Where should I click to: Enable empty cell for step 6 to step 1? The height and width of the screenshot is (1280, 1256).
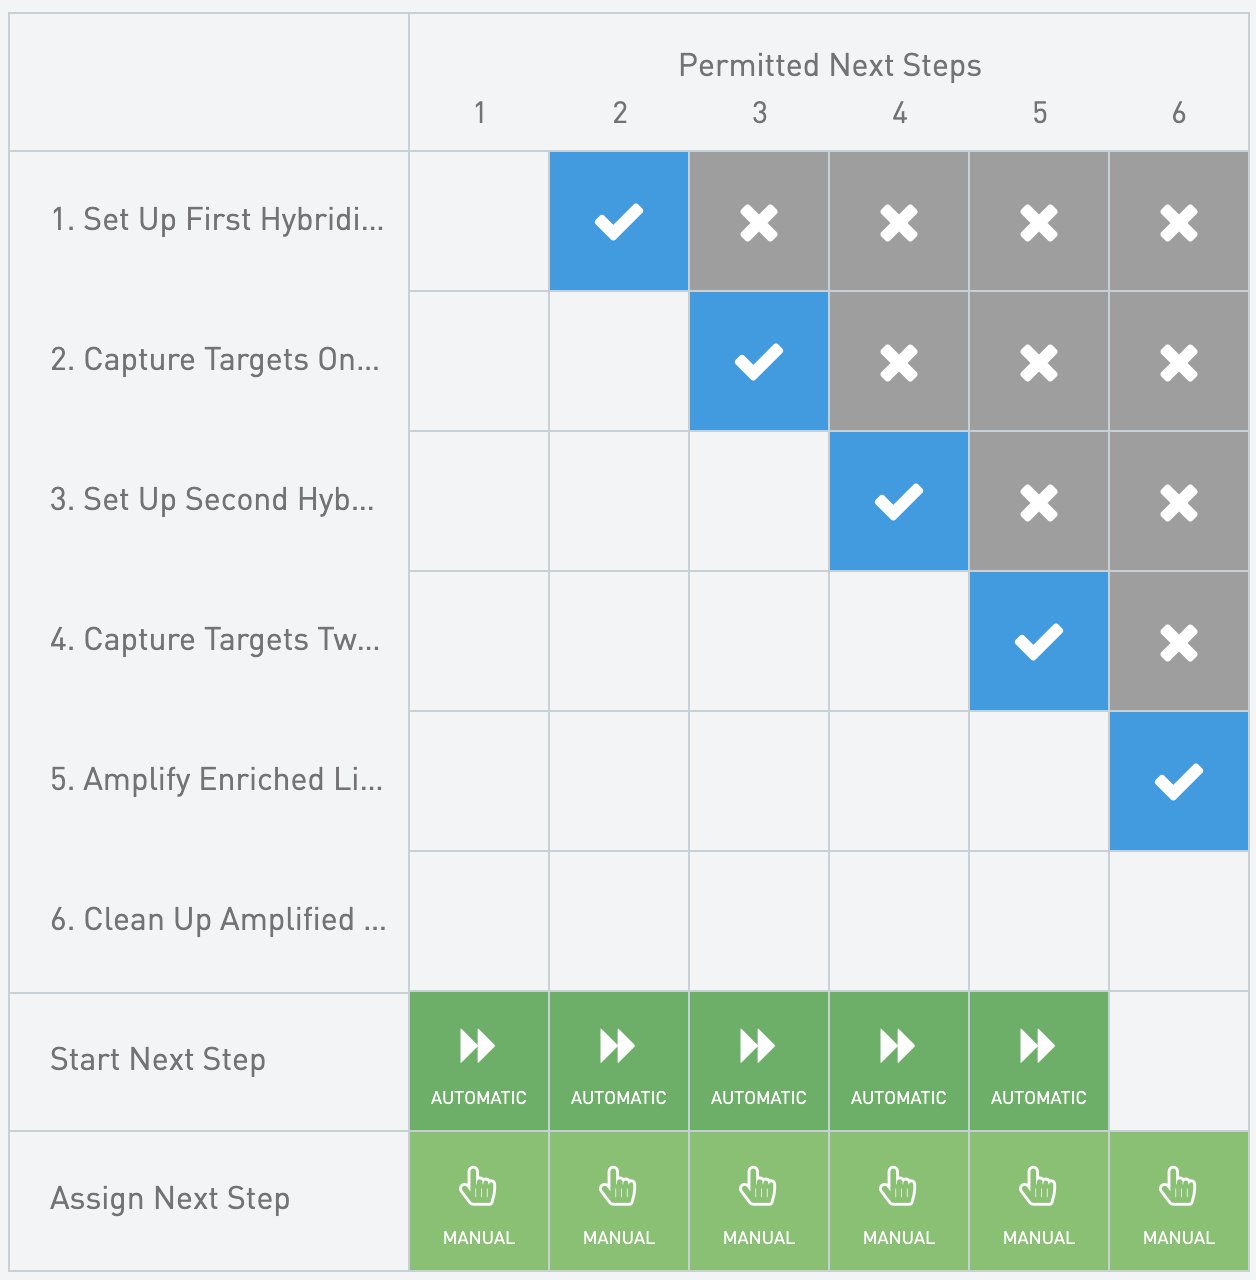(479, 921)
